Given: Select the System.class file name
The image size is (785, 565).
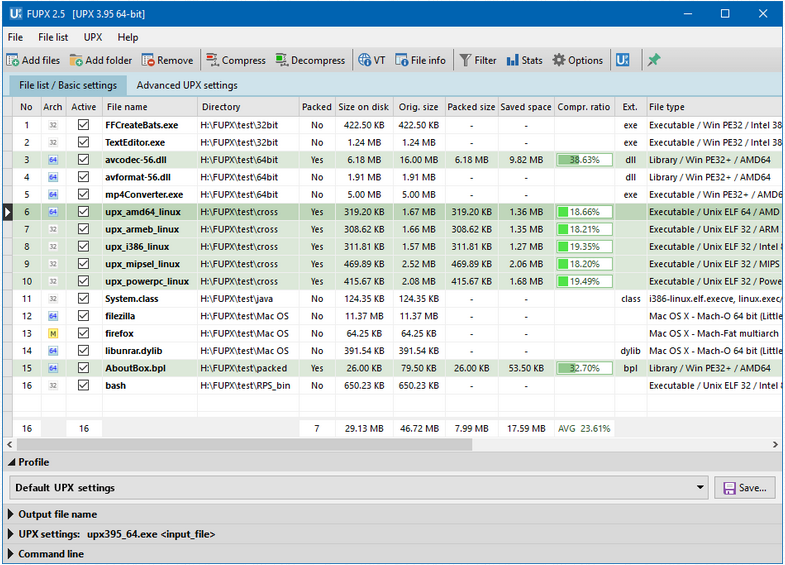Looking at the screenshot, I should click(x=132, y=299).
